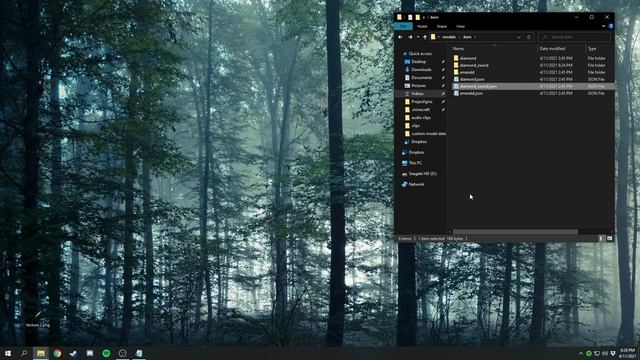Open the Home ribbon tab
The width and height of the screenshot is (640, 360).
point(422,26)
